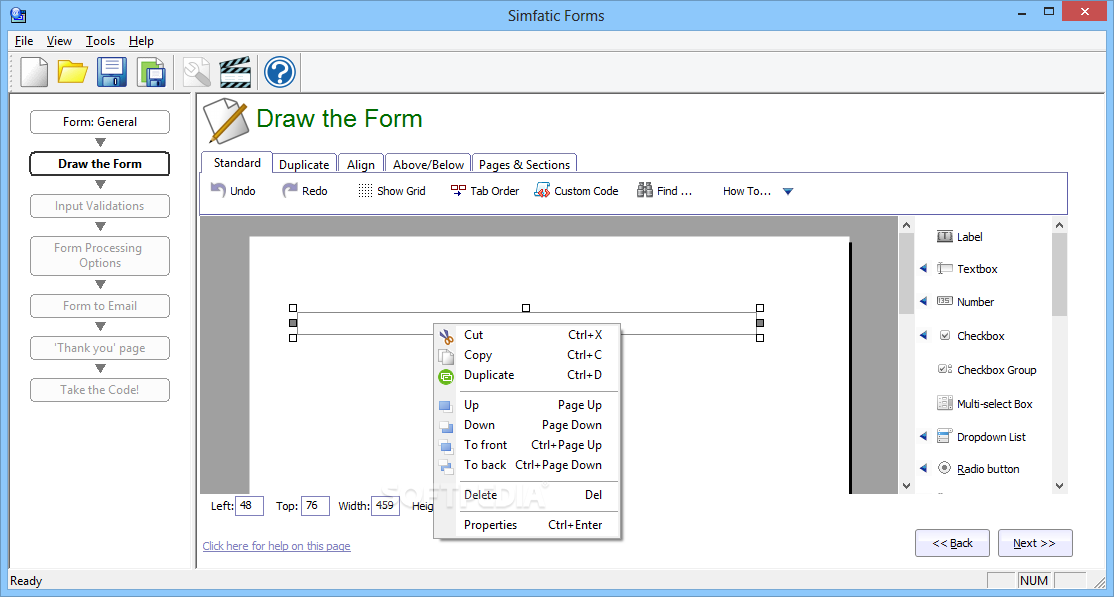Click the Next >> button

point(1034,543)
